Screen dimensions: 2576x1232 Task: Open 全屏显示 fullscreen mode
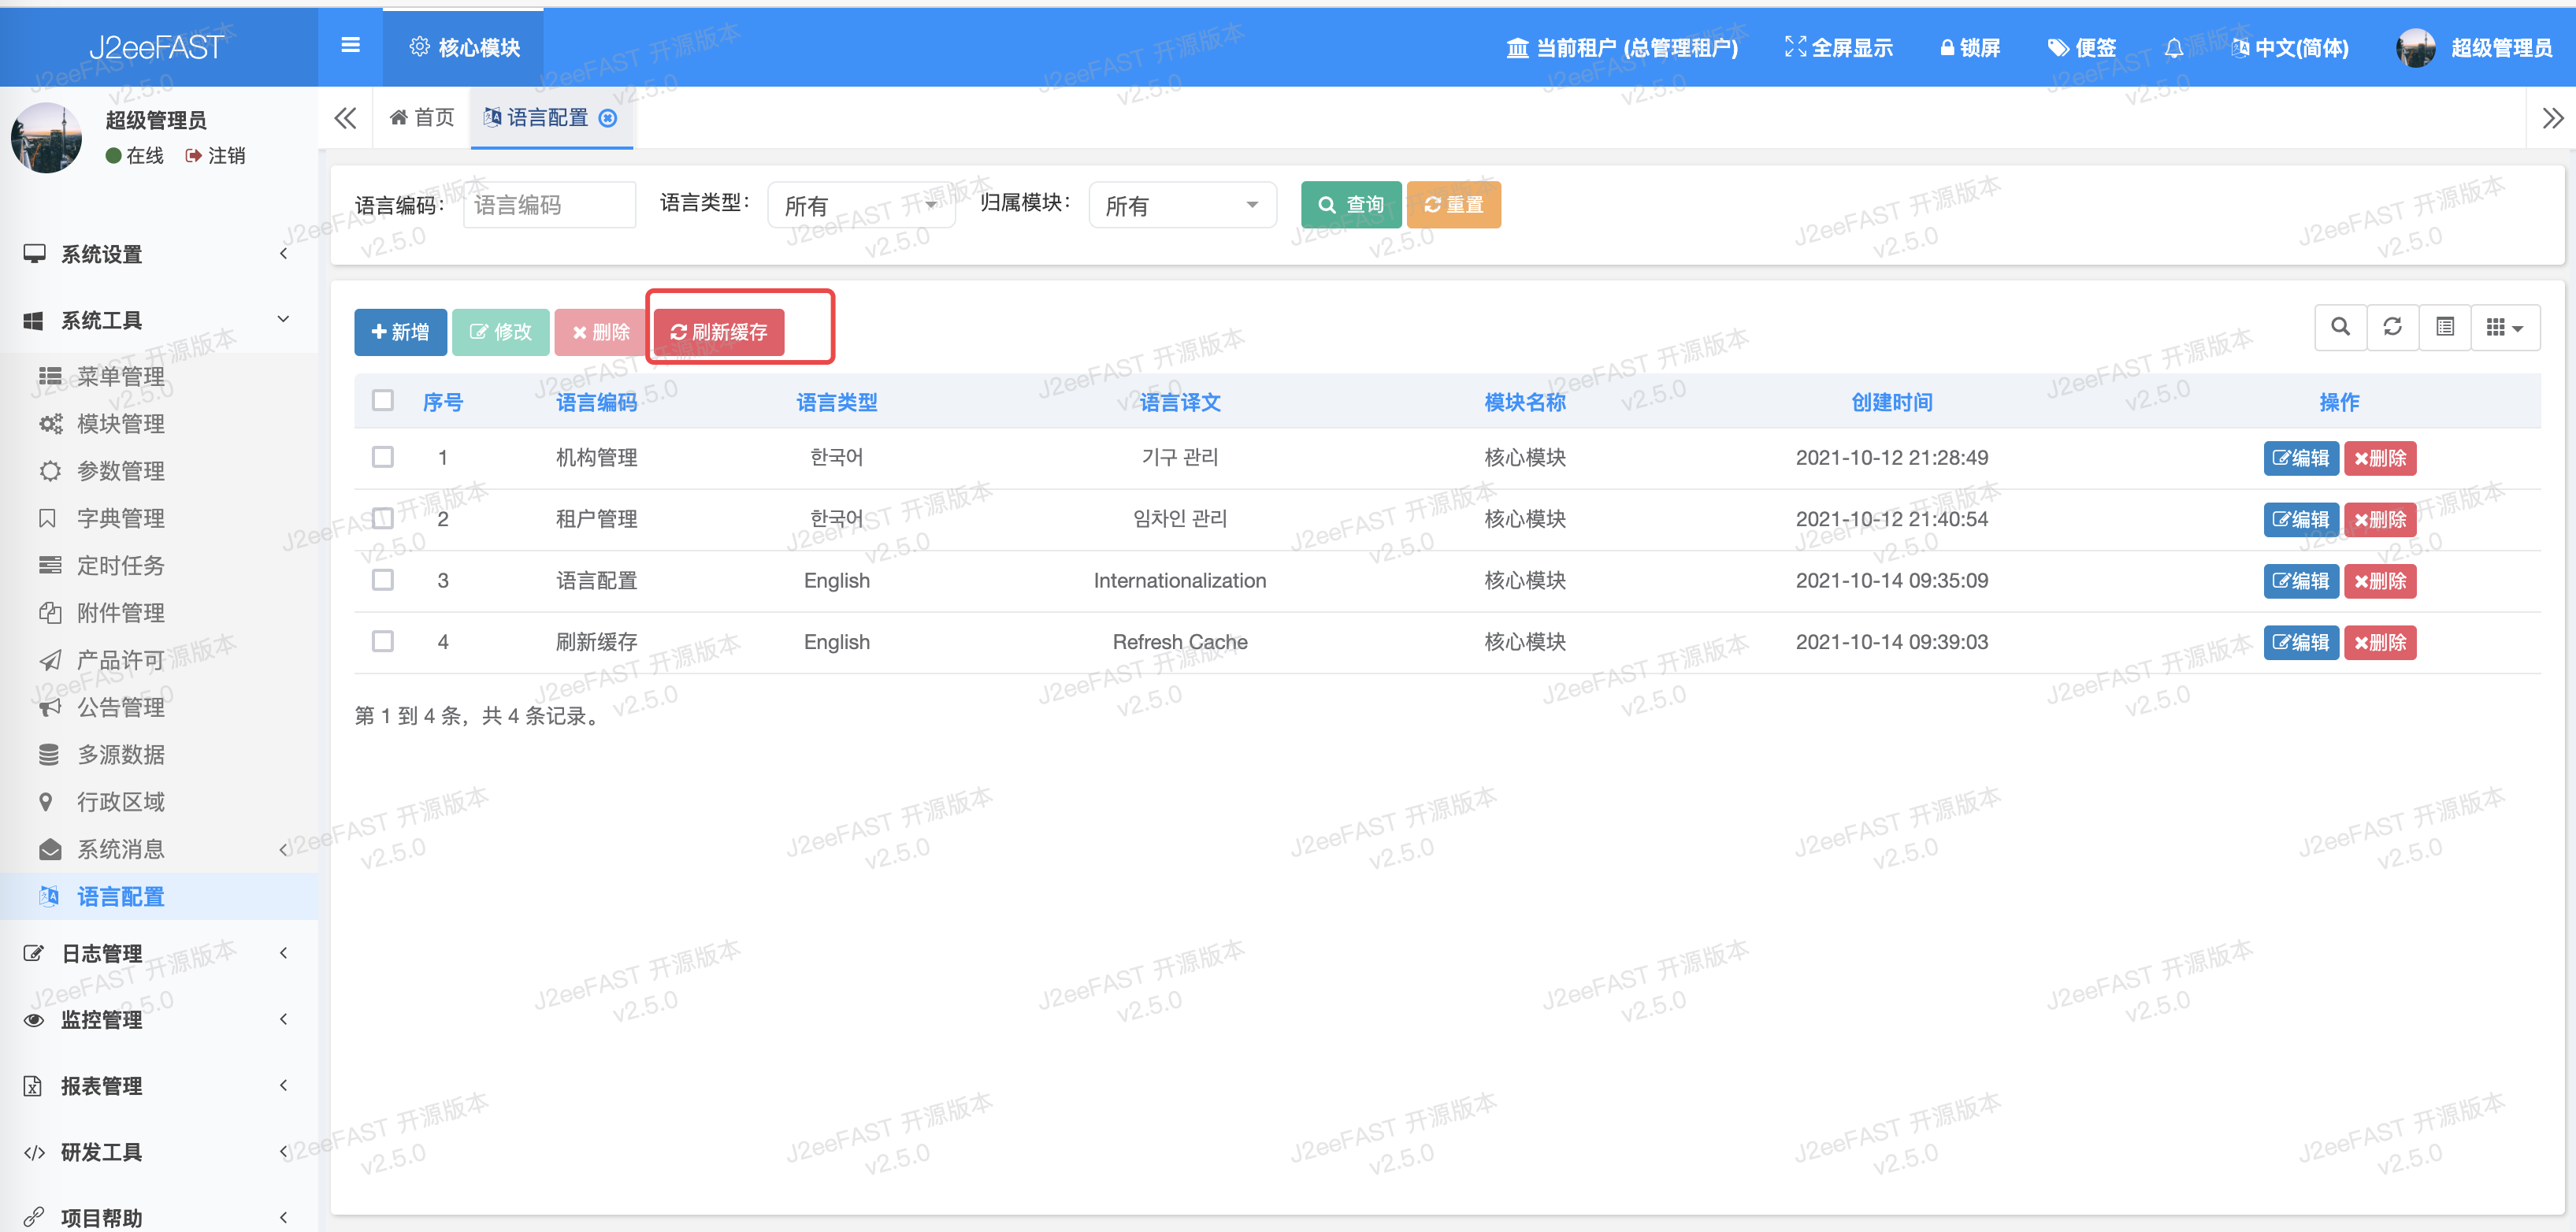coord(1838,48)
